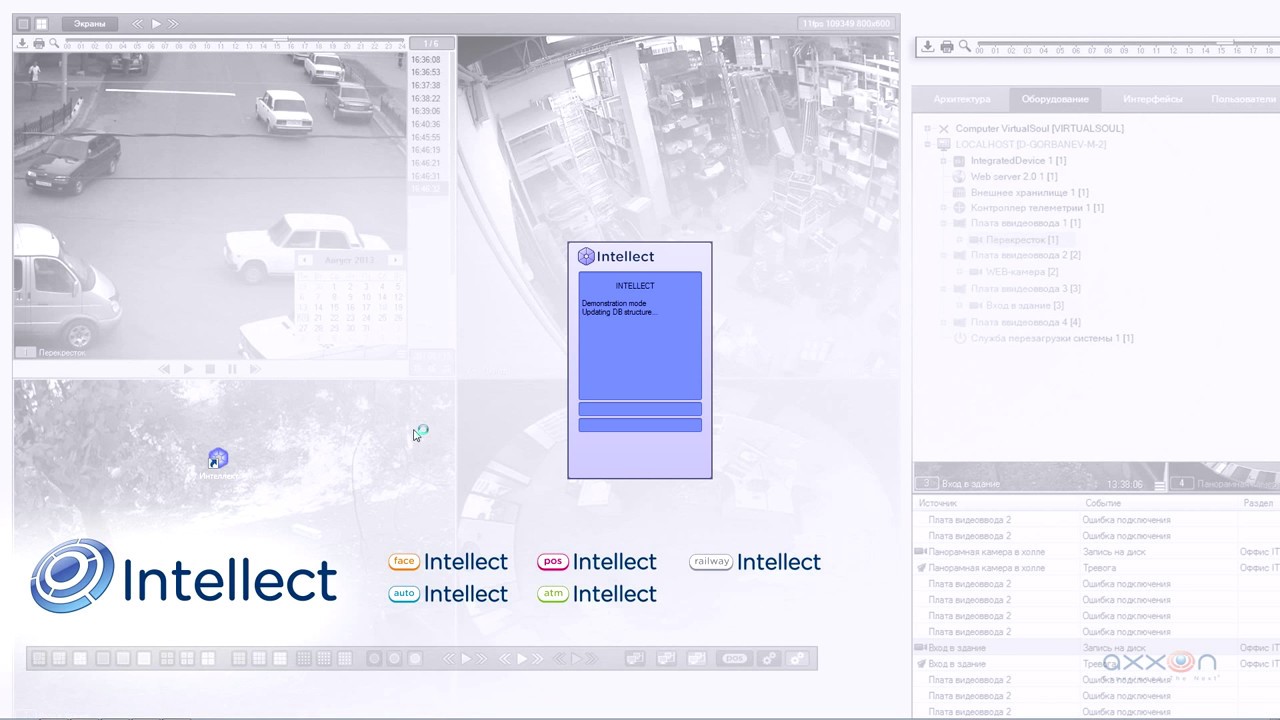The image size is (1280, 720).
Task: Click print icon in Перекресток camera toolbar
Action: (x=39, y=44)
